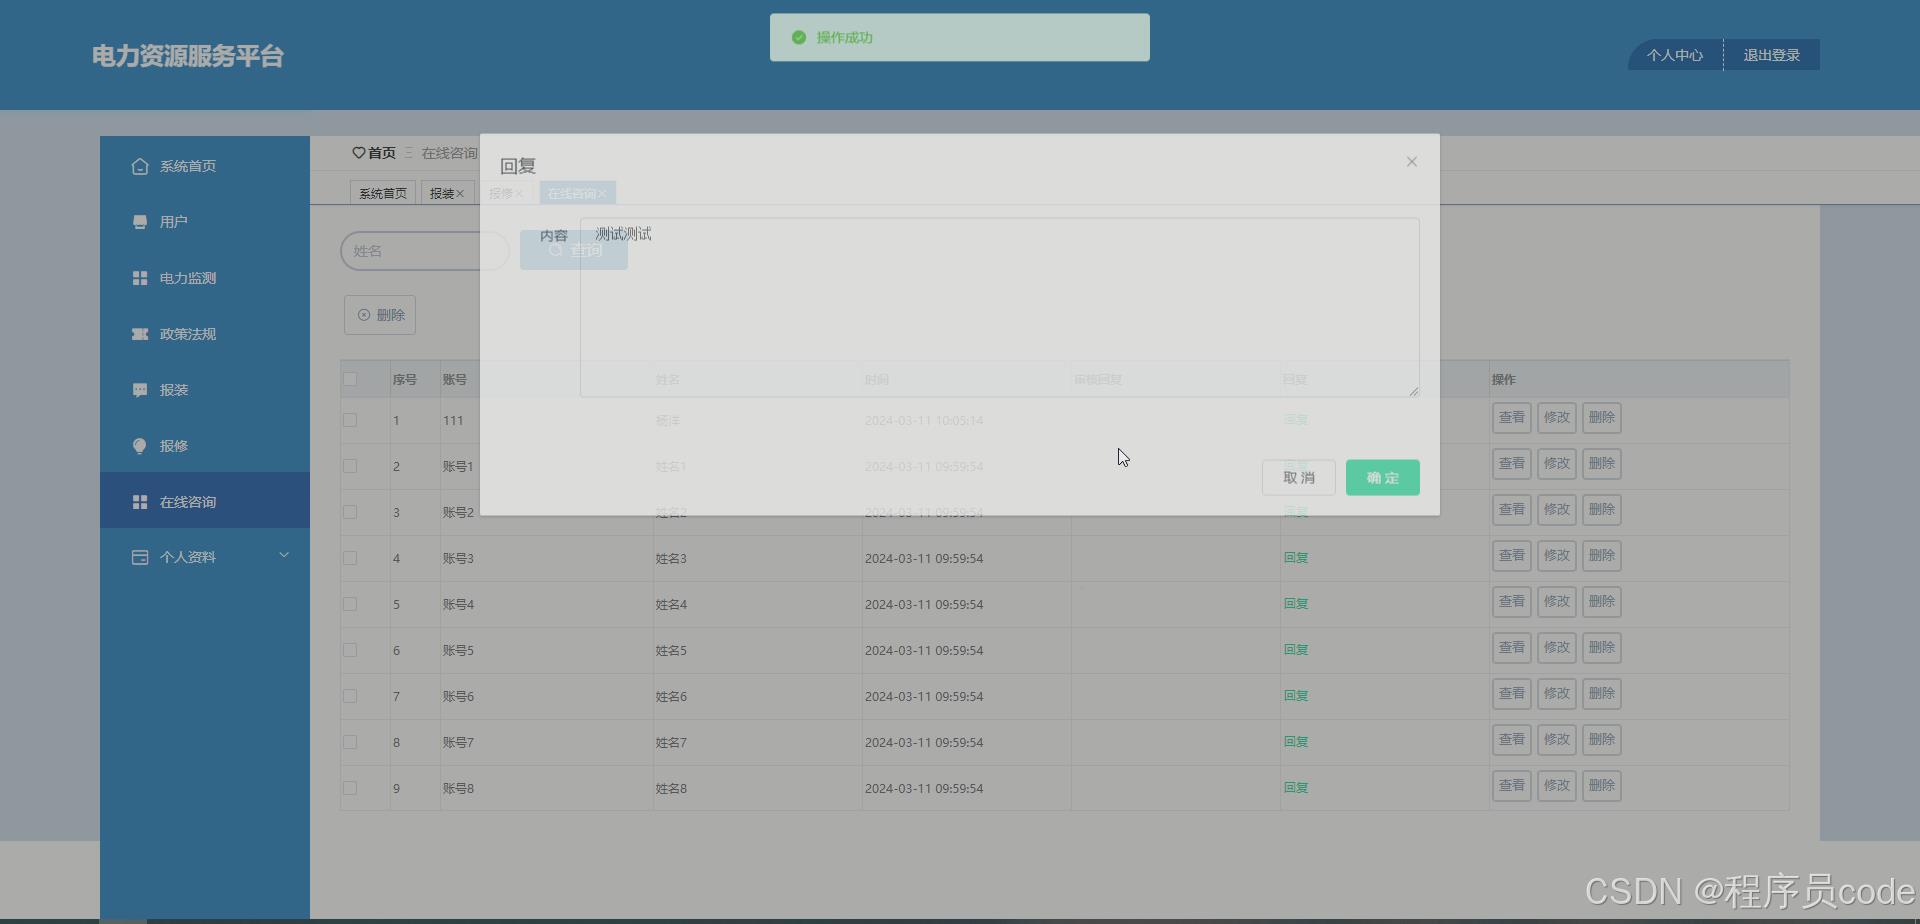The width and height of the screenshot is (1920, 924).
Task: Select the 报装 chat icon in sidebar
Action: click(140, 389)
